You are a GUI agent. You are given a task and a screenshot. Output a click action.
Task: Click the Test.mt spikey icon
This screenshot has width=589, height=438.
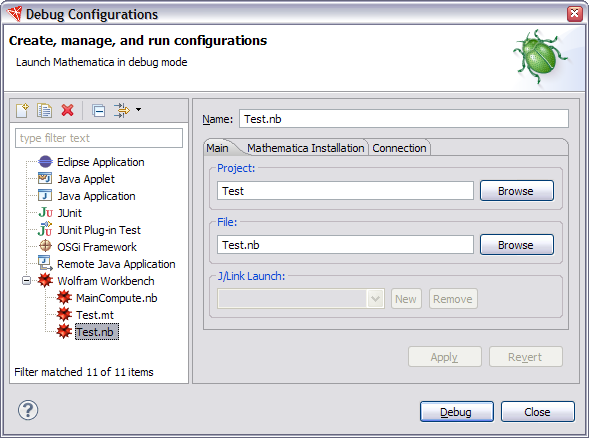(64, 314)
